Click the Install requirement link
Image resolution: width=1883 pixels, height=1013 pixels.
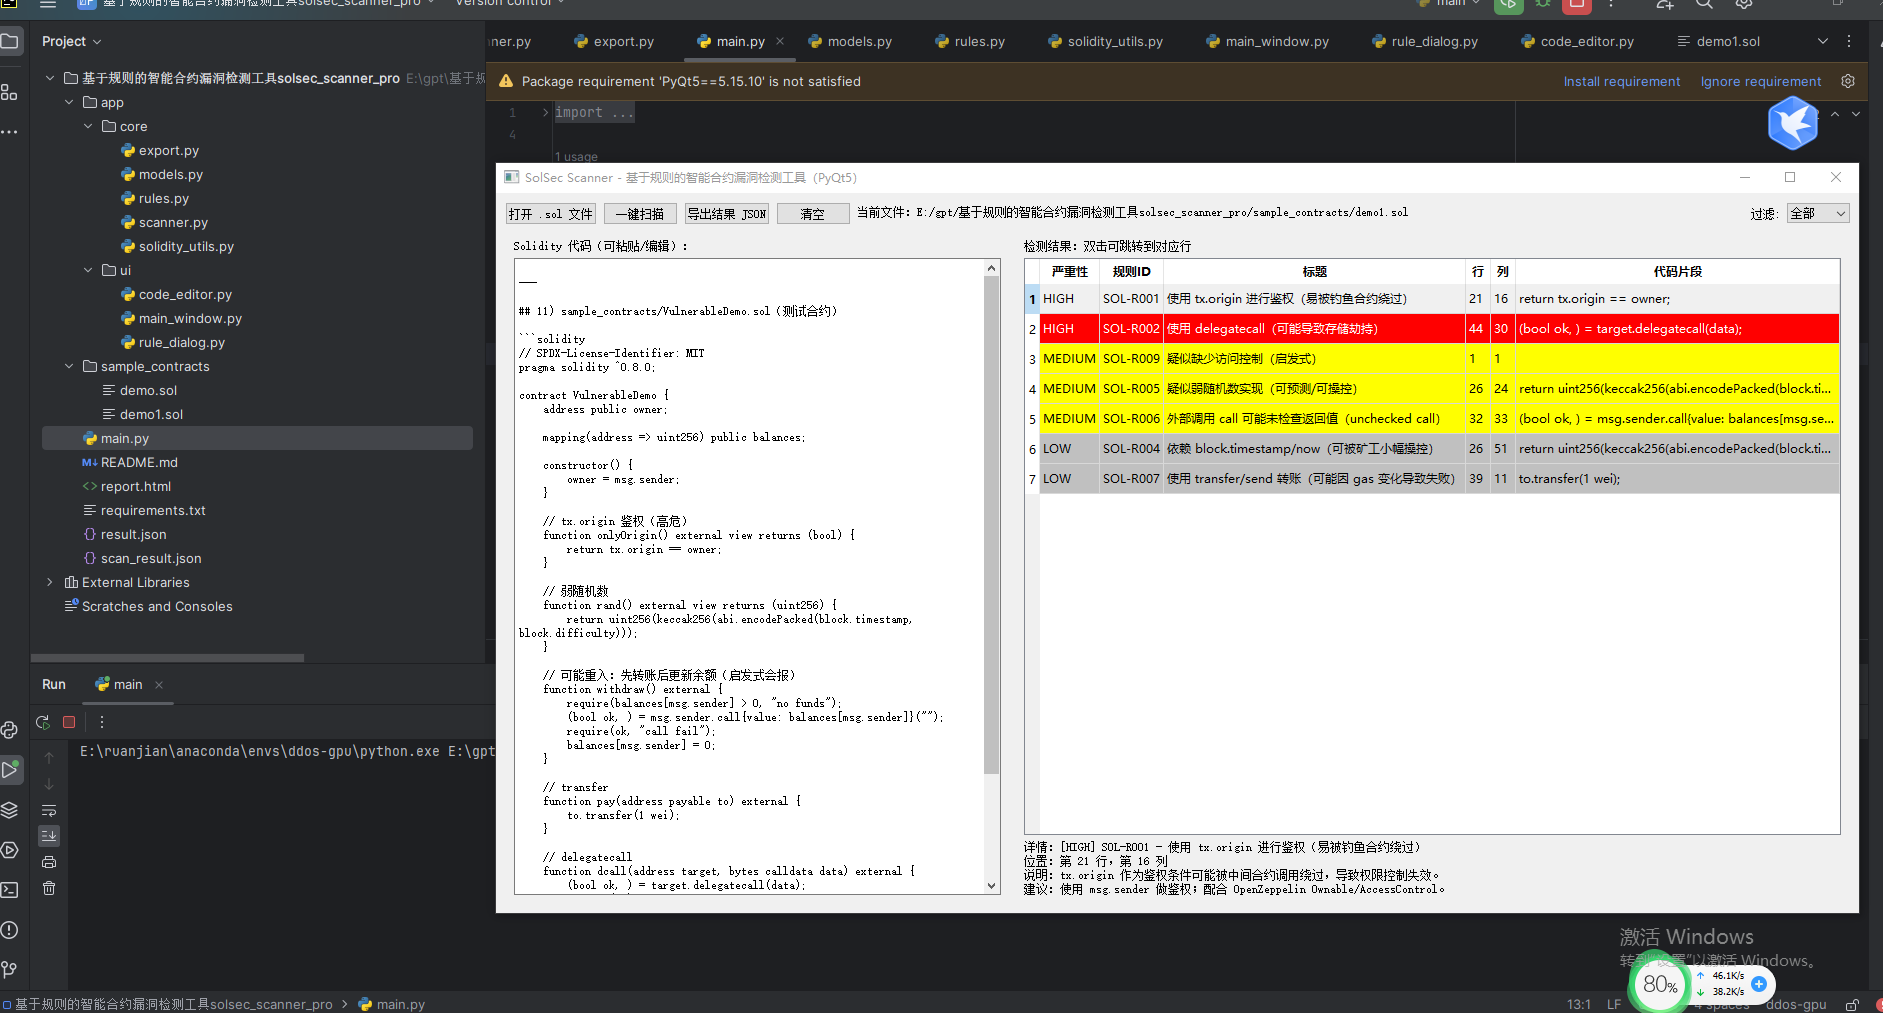click(x=1622, y=81)
